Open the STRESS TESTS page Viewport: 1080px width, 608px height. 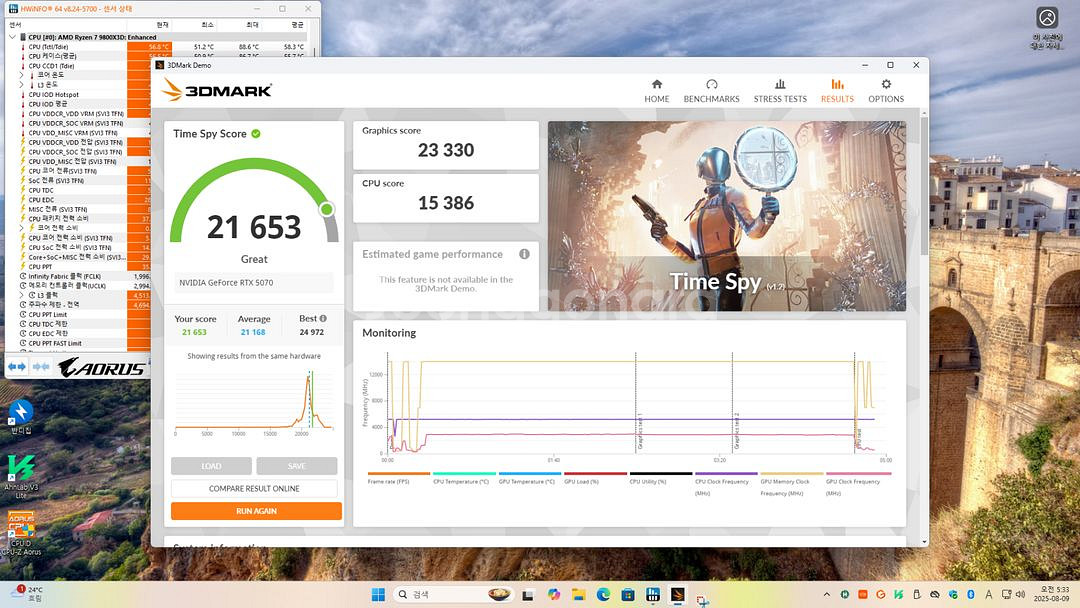(780, 90)
